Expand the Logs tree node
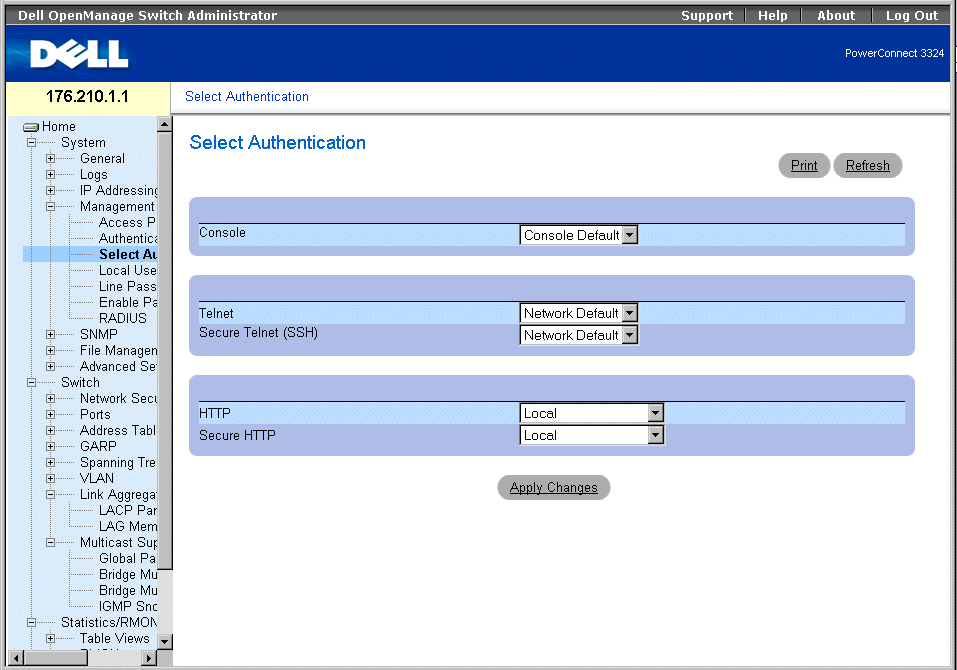This screenshot has height=670, width=957. coord(50,175)
